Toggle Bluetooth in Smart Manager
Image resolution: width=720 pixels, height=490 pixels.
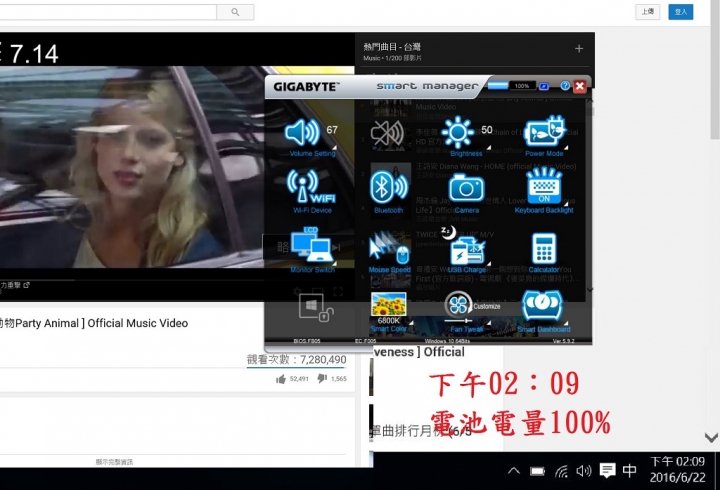[x=388, y=186]
